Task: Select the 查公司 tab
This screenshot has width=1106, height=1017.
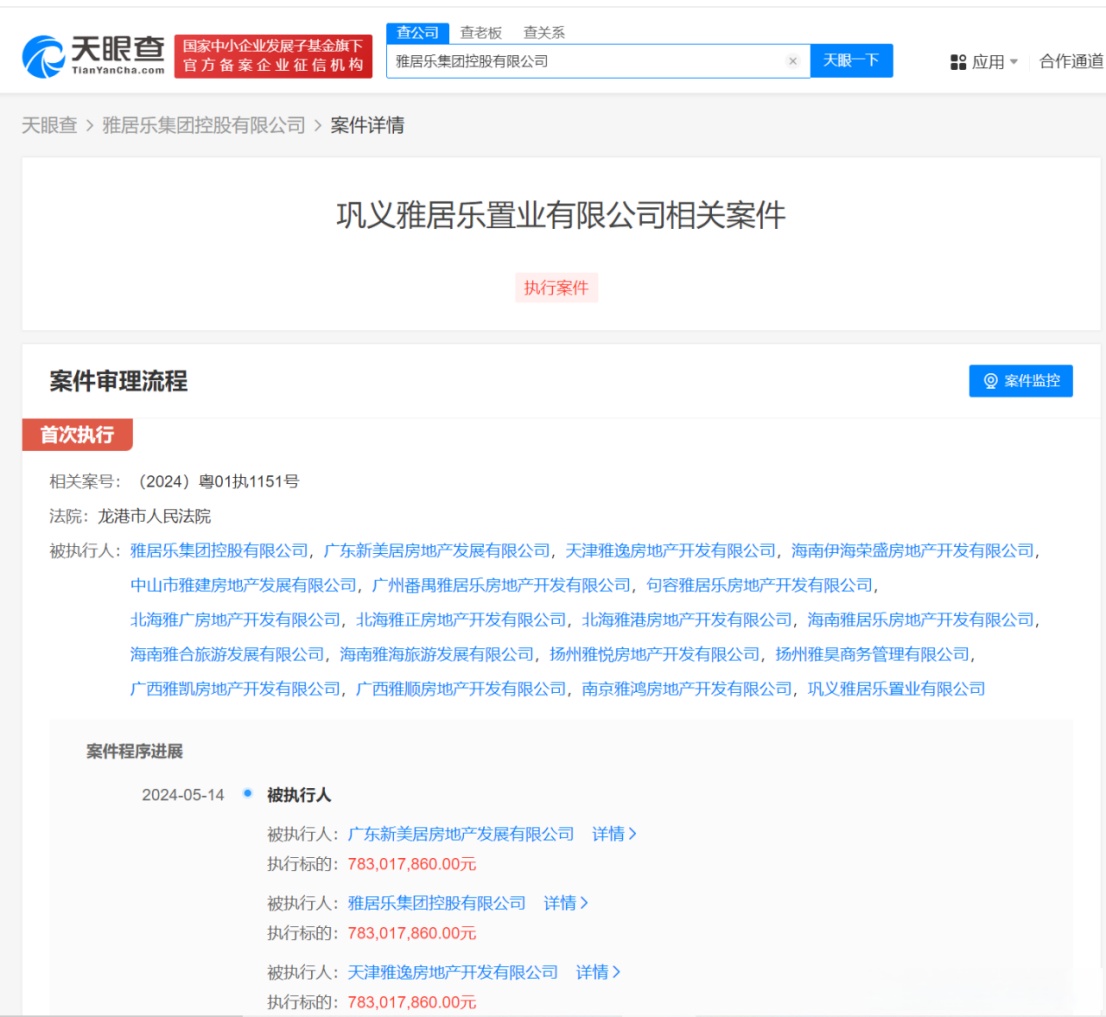Action: [x=418, y=32]
